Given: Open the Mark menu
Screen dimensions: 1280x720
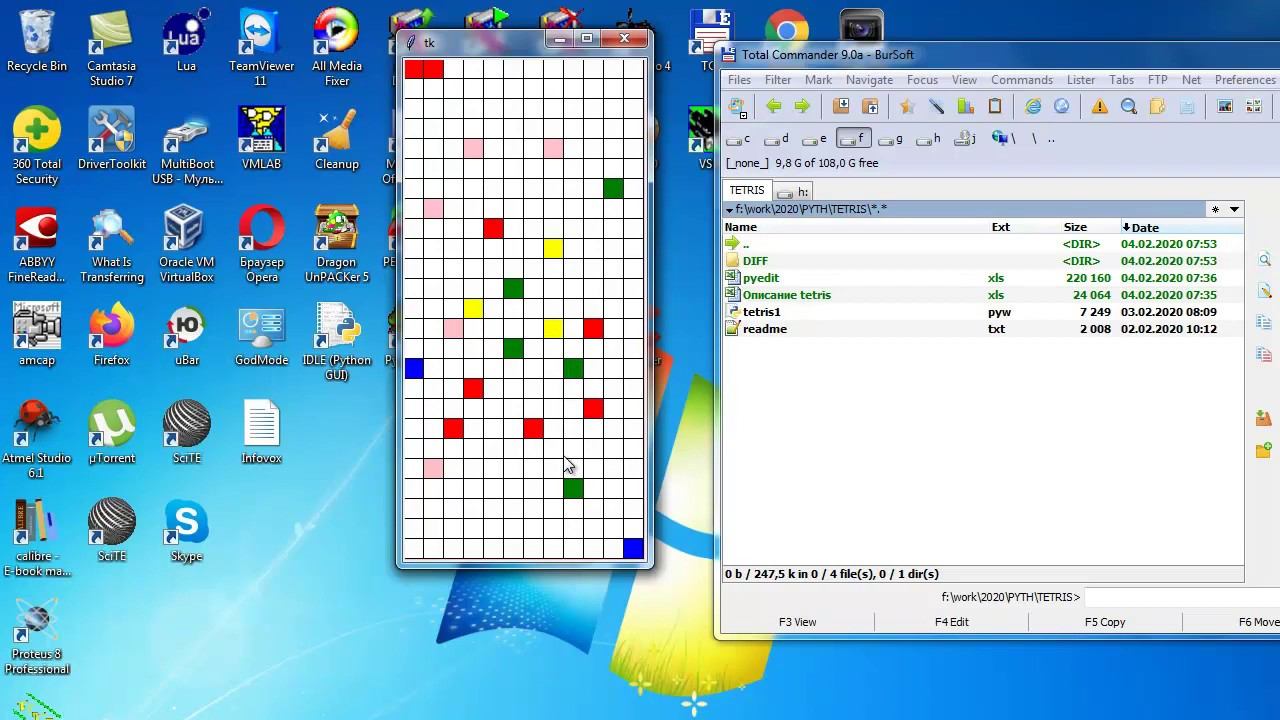Looking at the screenshot, I should click(818, 80).
